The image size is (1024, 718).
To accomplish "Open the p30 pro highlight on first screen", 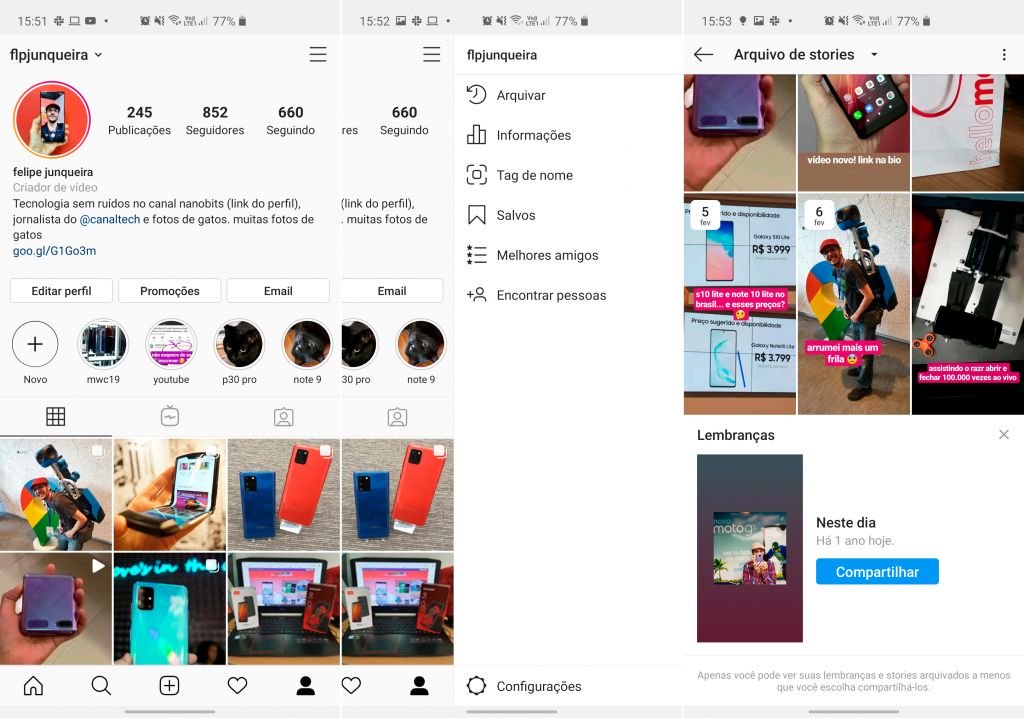I will click(239, 351).
